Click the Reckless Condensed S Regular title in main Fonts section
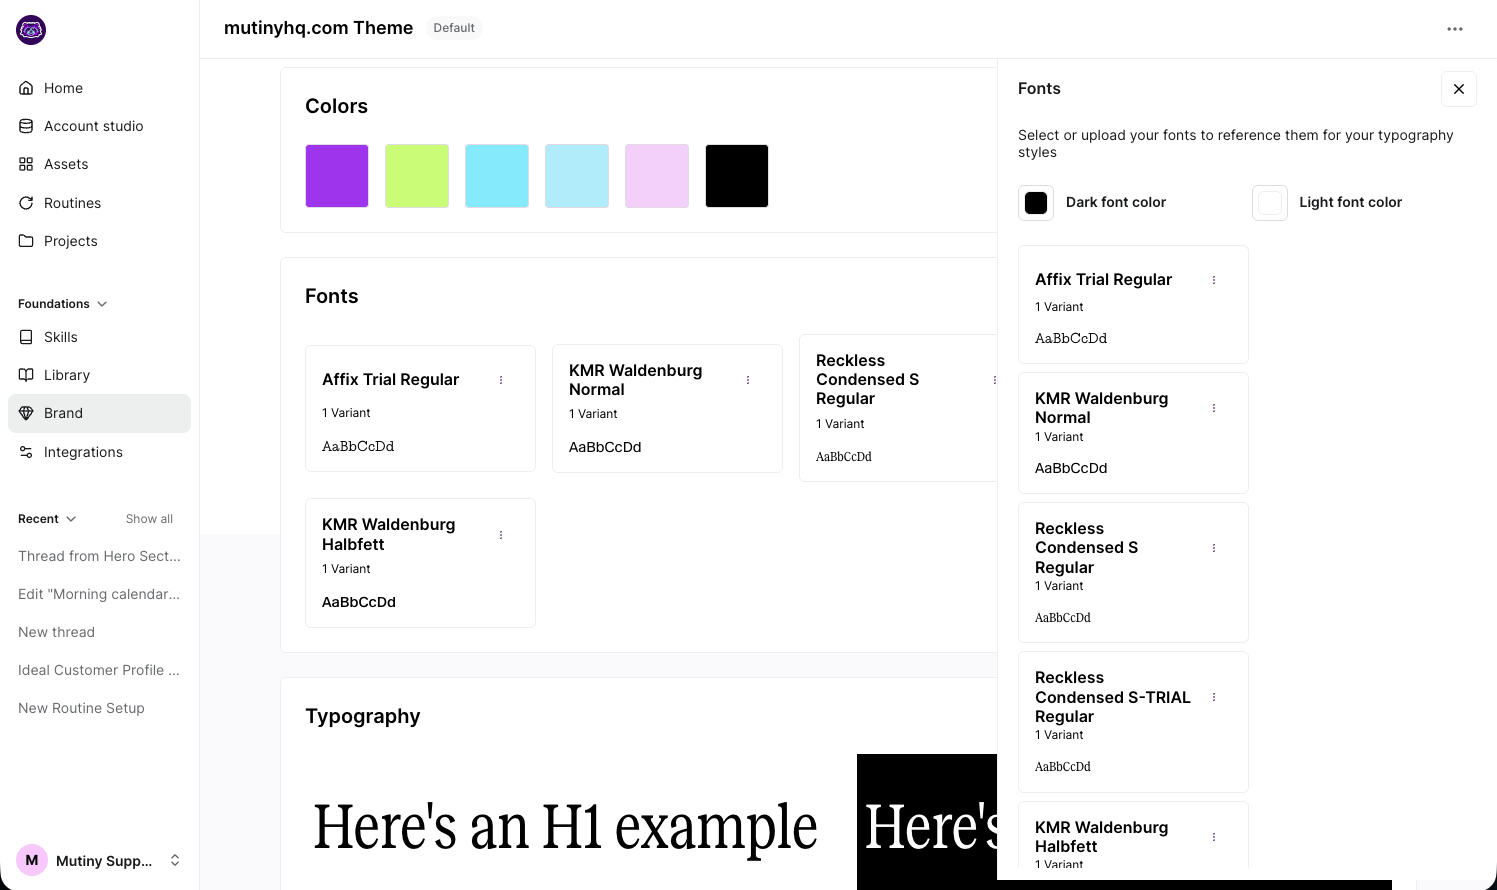 click(x=868, y=380)
